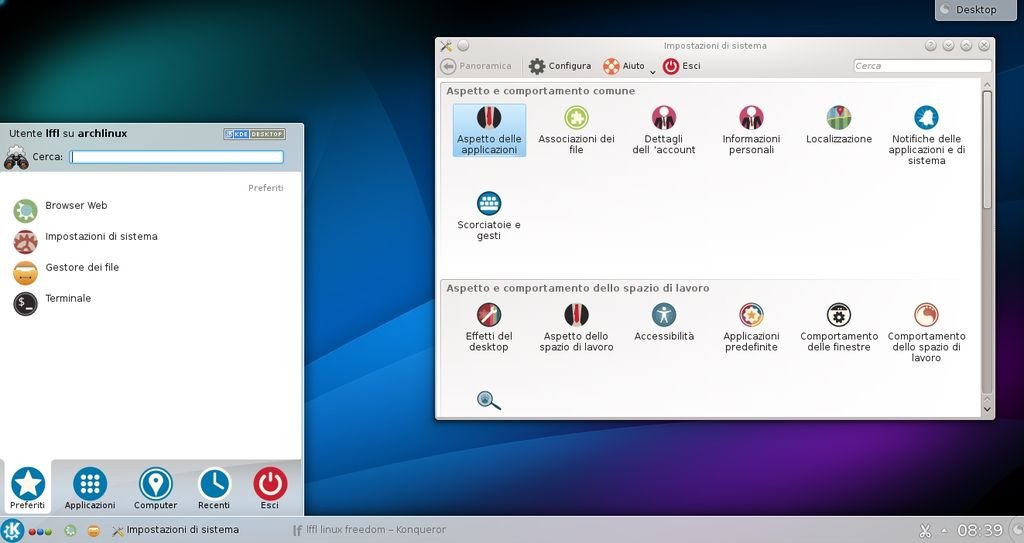The height and width of the screenshot is (543, 1024).
Task: Open Dettagli dell'account settings
Action: coord(663,130)
